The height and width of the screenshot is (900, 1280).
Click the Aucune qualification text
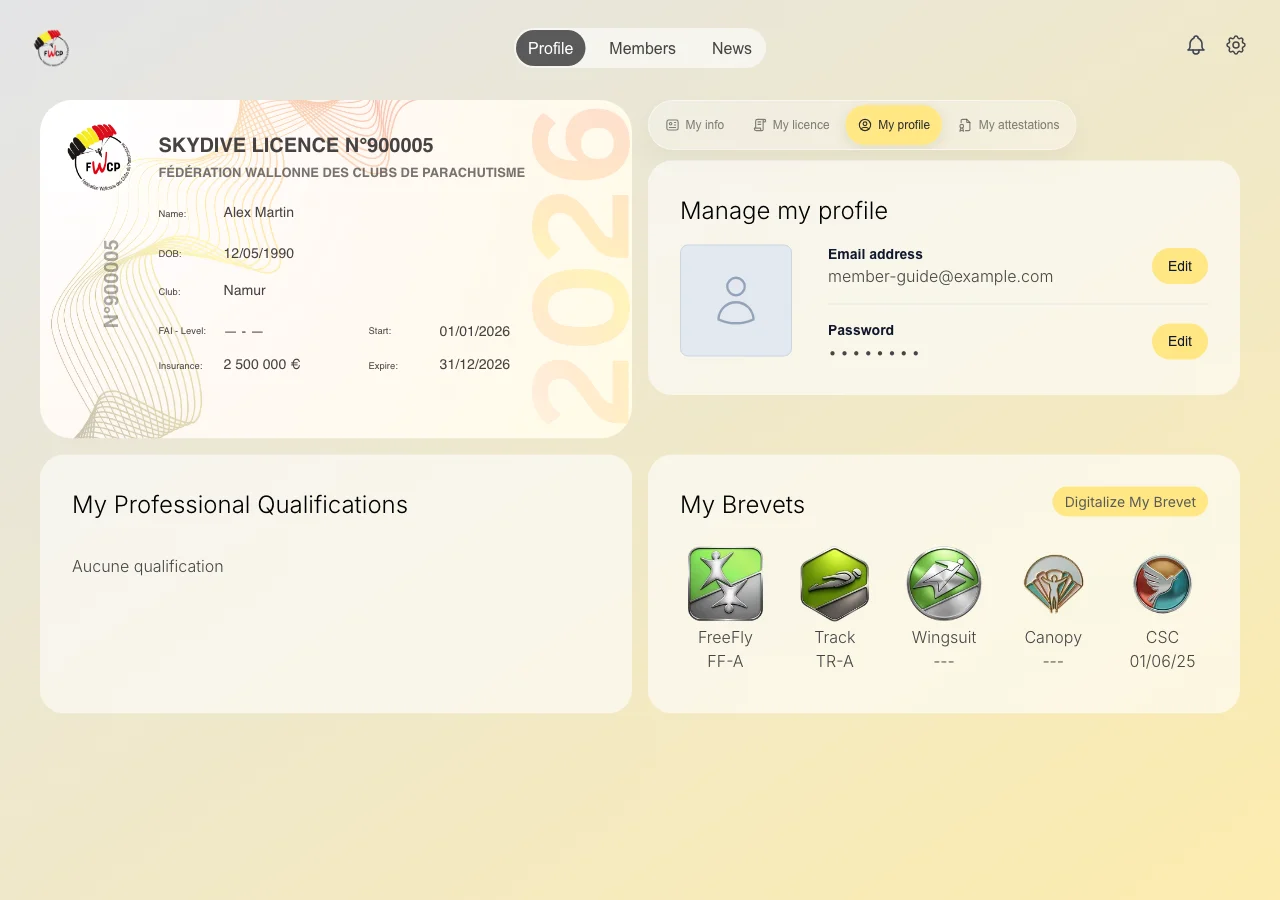tap(148, 566)
